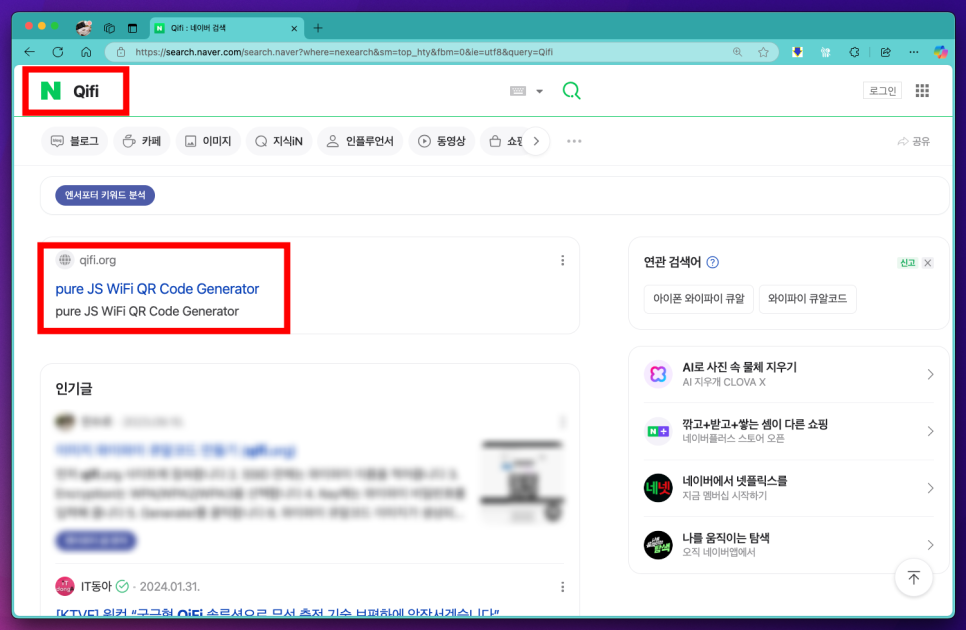Screen dimensions: 966x630
Task: Open the browser home page icon
Action: click(86, 52)
